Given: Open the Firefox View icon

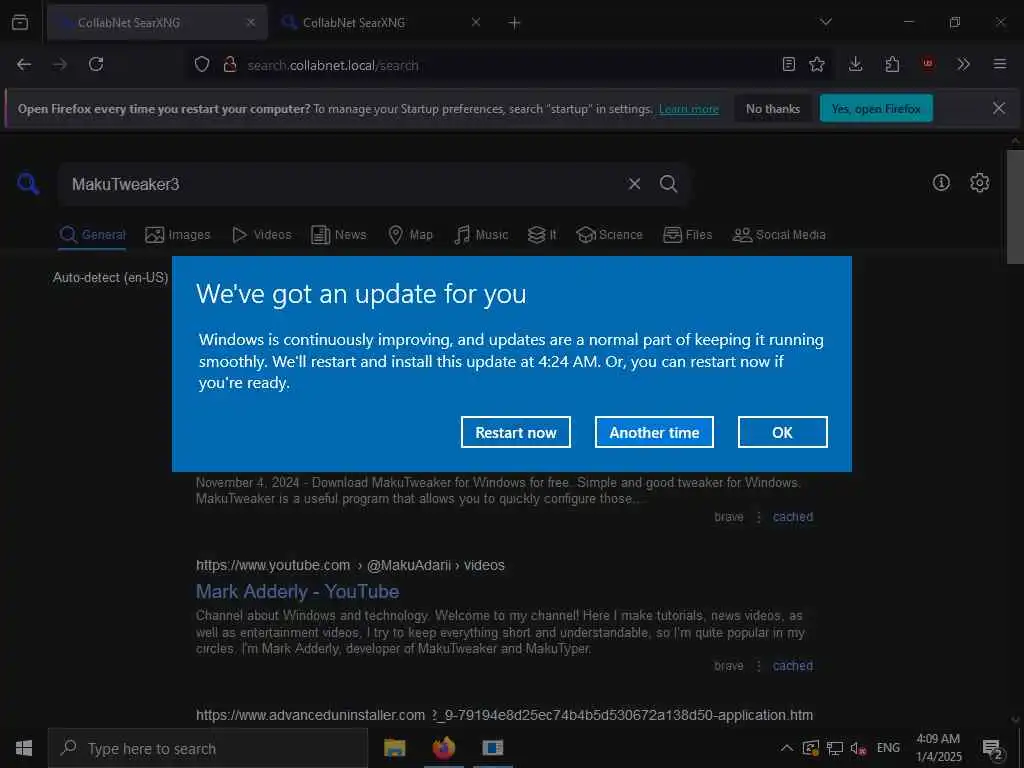Looking at the screenshot, I should click(20, 23).
